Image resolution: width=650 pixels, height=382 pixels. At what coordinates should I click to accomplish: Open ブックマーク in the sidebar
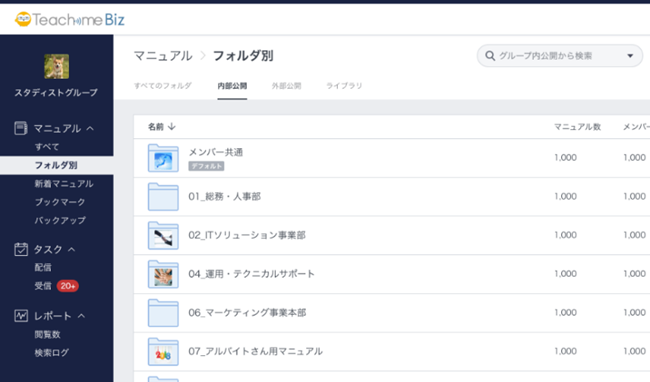pos(60,202)
